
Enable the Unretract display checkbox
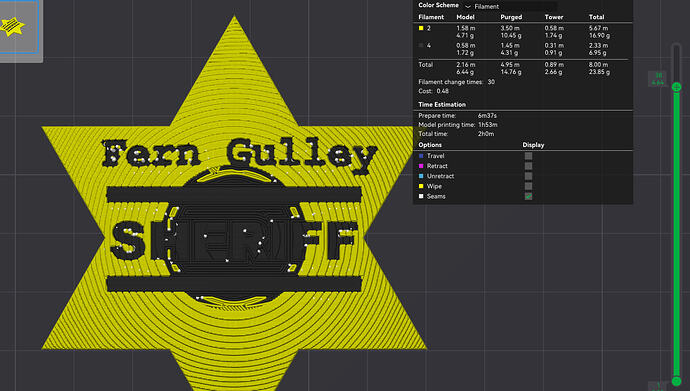coord(528,176)
